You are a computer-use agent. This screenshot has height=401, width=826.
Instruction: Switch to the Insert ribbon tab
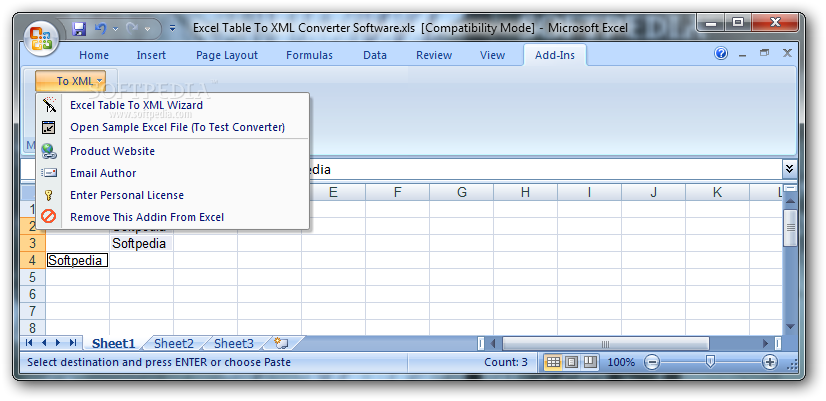[151, 55]
